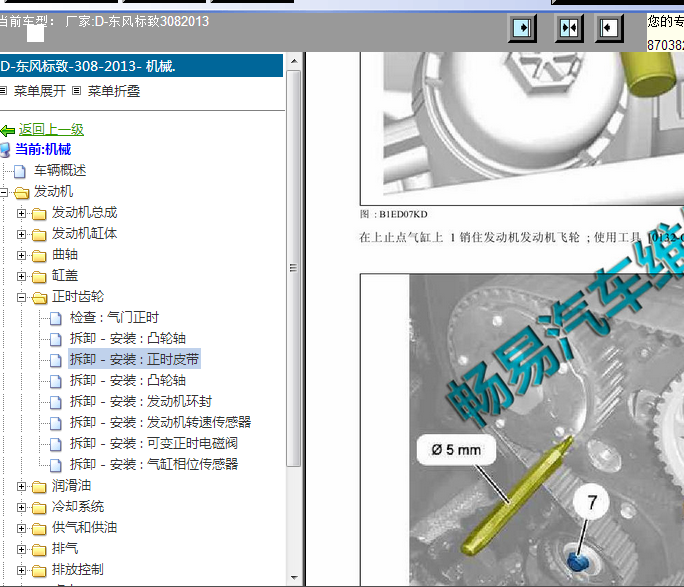The image size is (684, 587).
Task: Select 拆卸-安装：正时皮带 entry
Action: click(134, 359)
